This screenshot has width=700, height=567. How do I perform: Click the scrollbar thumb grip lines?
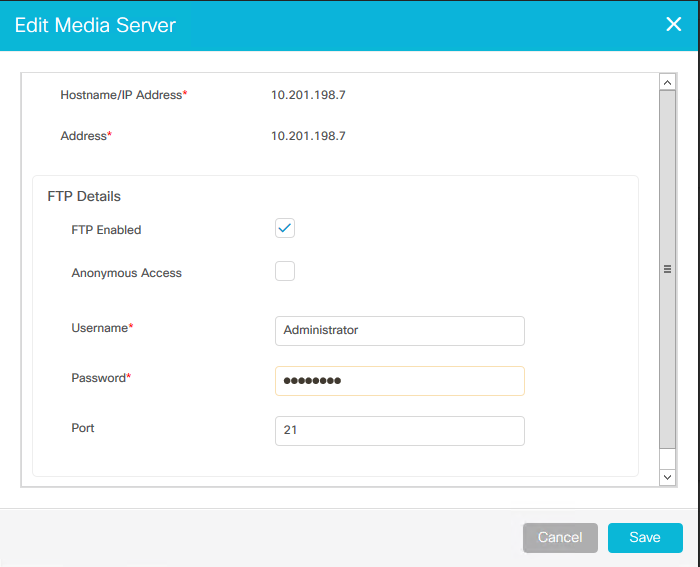point(667,269)
